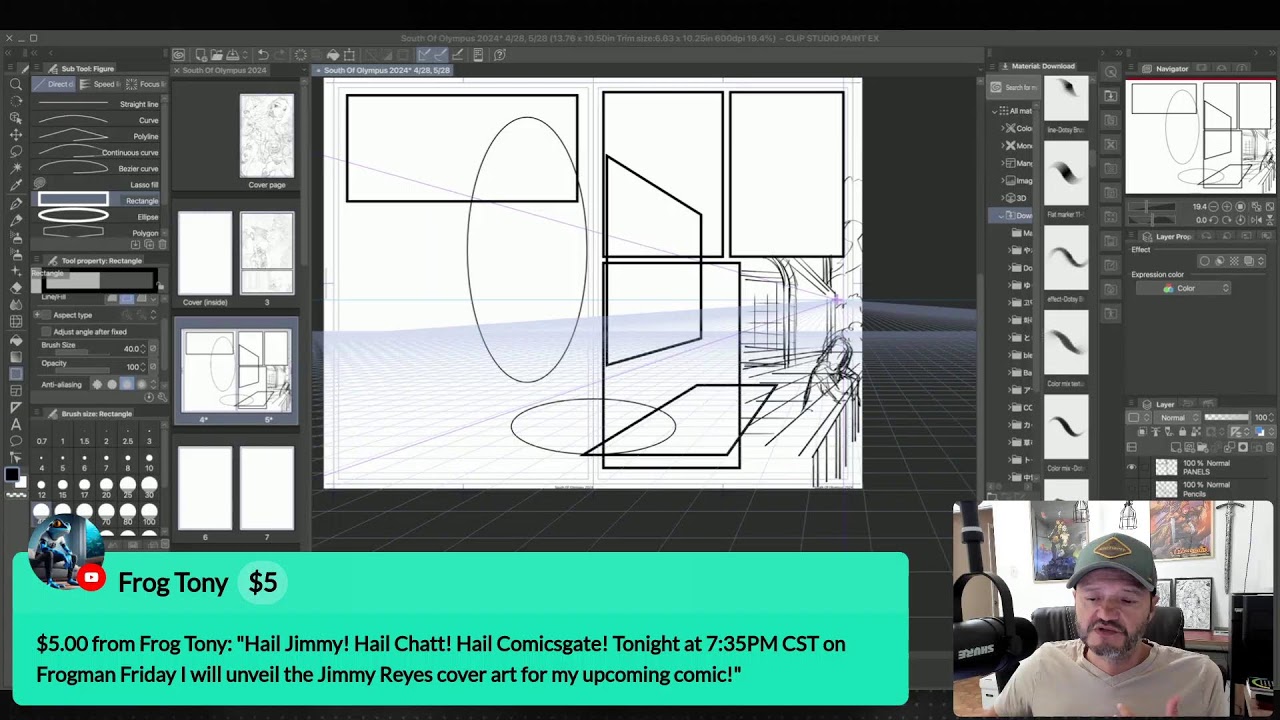Duplicate the sub tool icon

[148, 244]
